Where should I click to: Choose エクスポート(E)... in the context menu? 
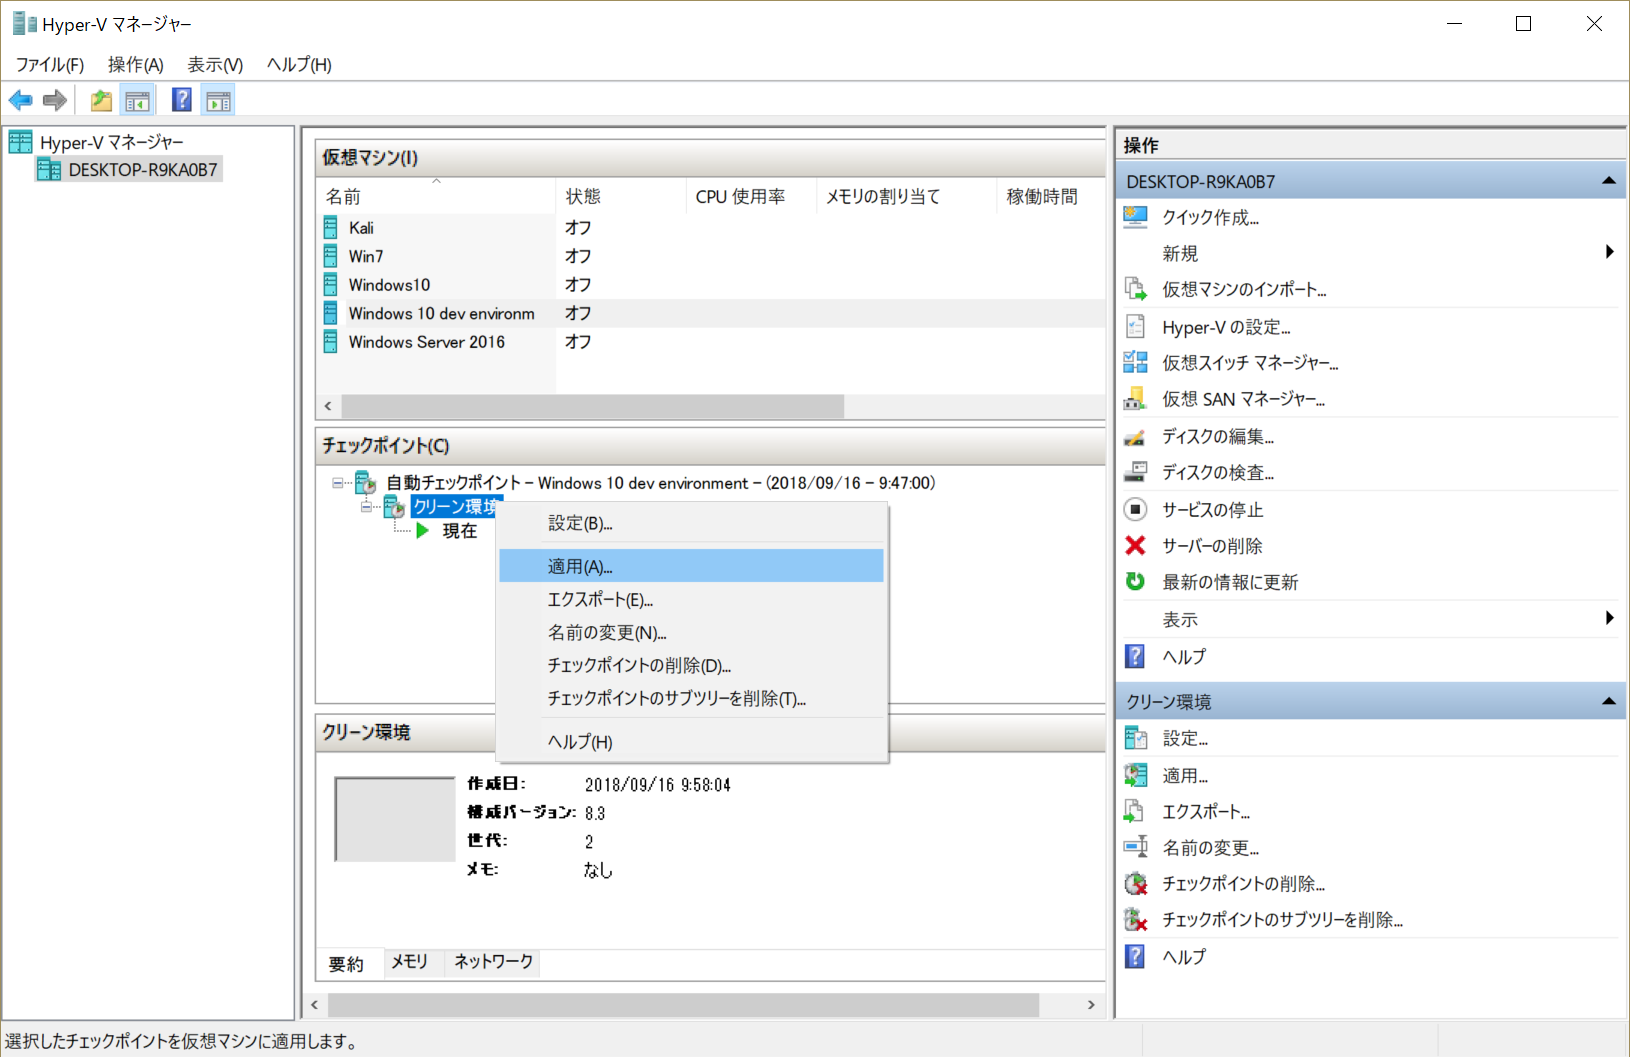tap(691, 600)
